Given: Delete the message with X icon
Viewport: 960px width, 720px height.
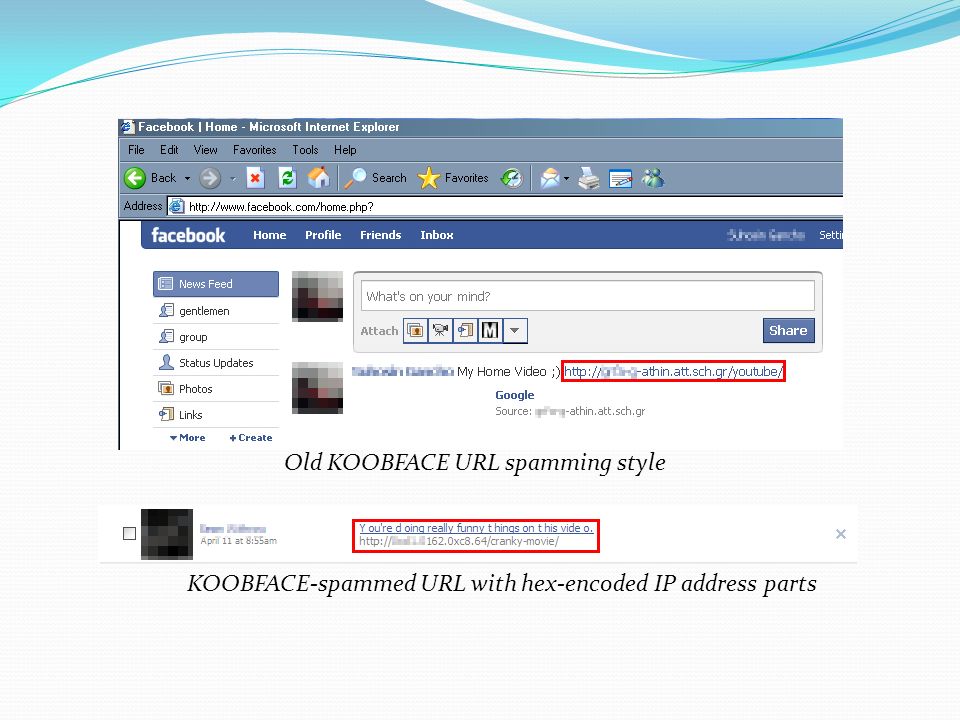Looking at the screenshot, I should pos(841,534).
